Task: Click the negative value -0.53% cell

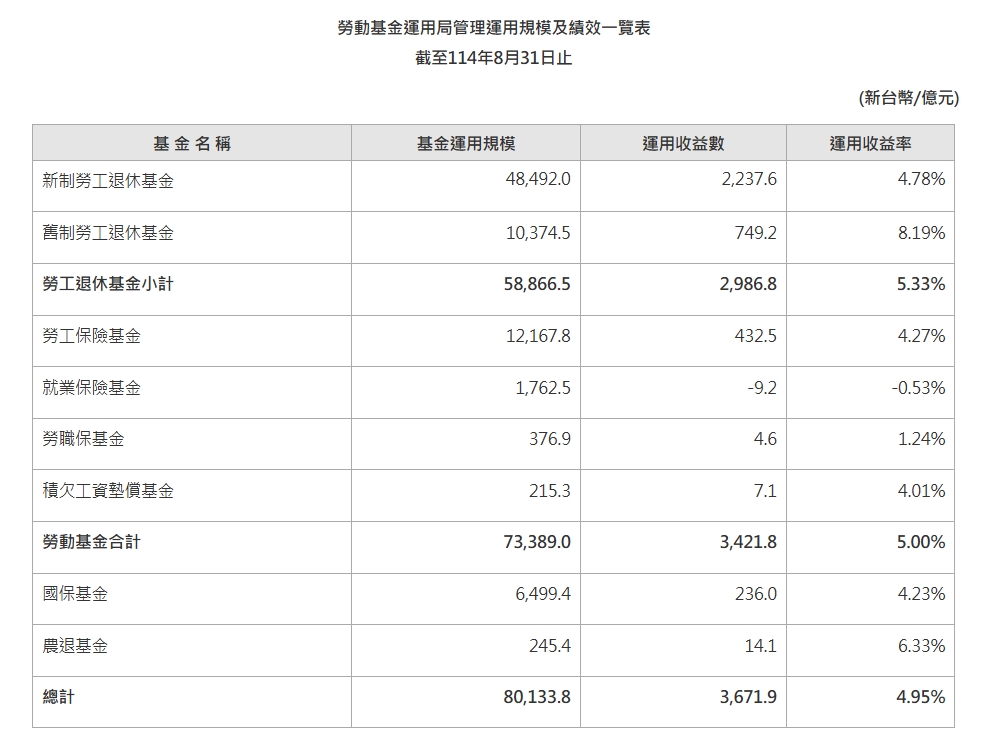Action: [x=921, y=390]
